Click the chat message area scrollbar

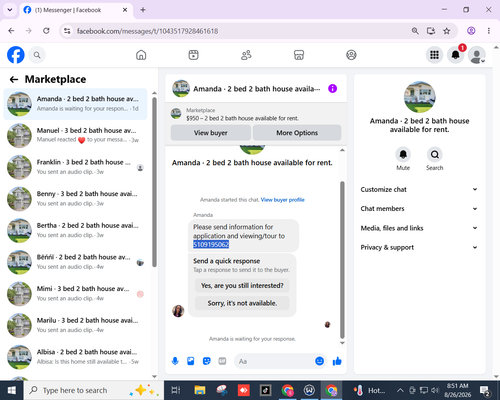coord(342,260)
